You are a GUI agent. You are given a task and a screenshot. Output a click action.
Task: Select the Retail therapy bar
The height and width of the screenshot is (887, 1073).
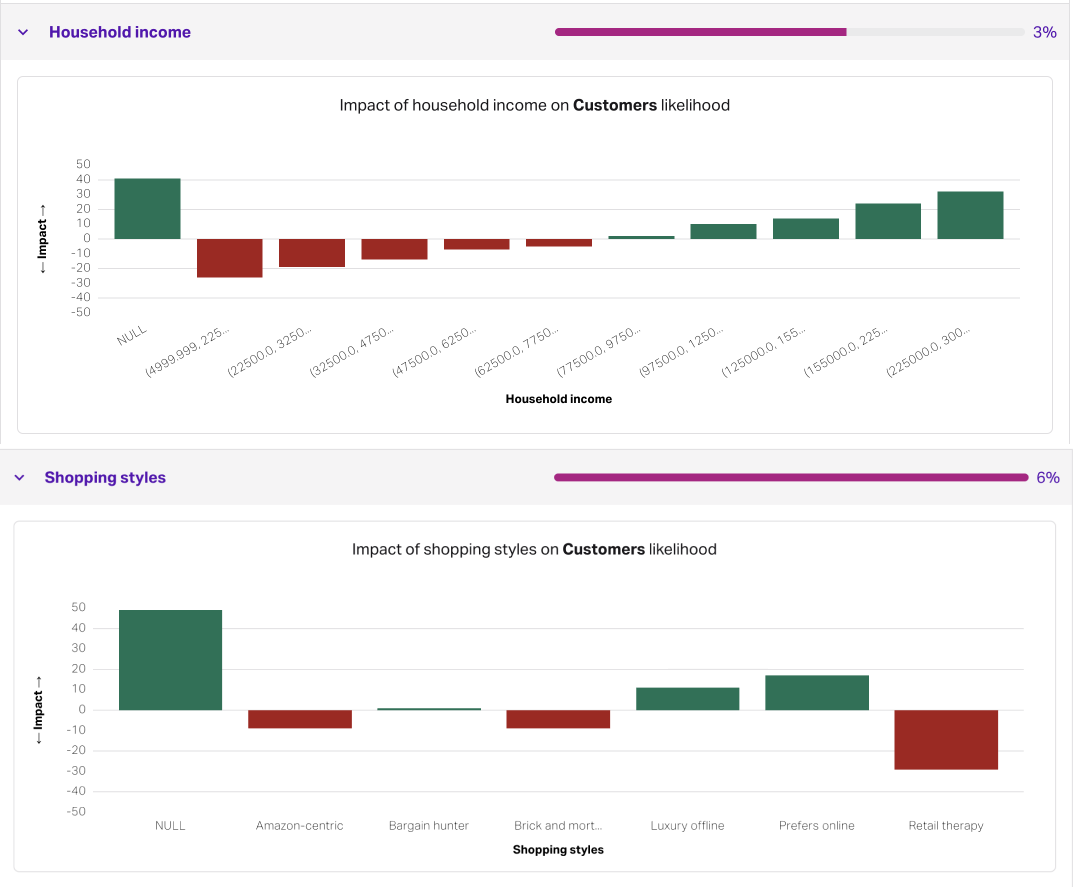tap(946, 740)
